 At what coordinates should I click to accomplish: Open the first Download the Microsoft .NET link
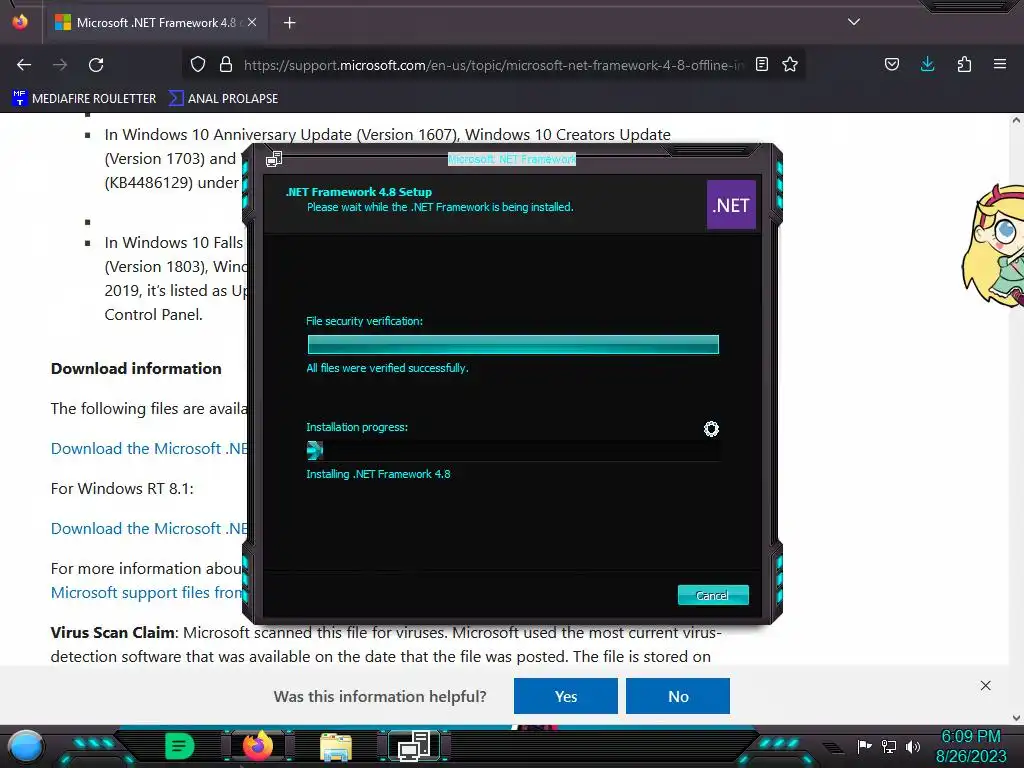coord(149,449)
